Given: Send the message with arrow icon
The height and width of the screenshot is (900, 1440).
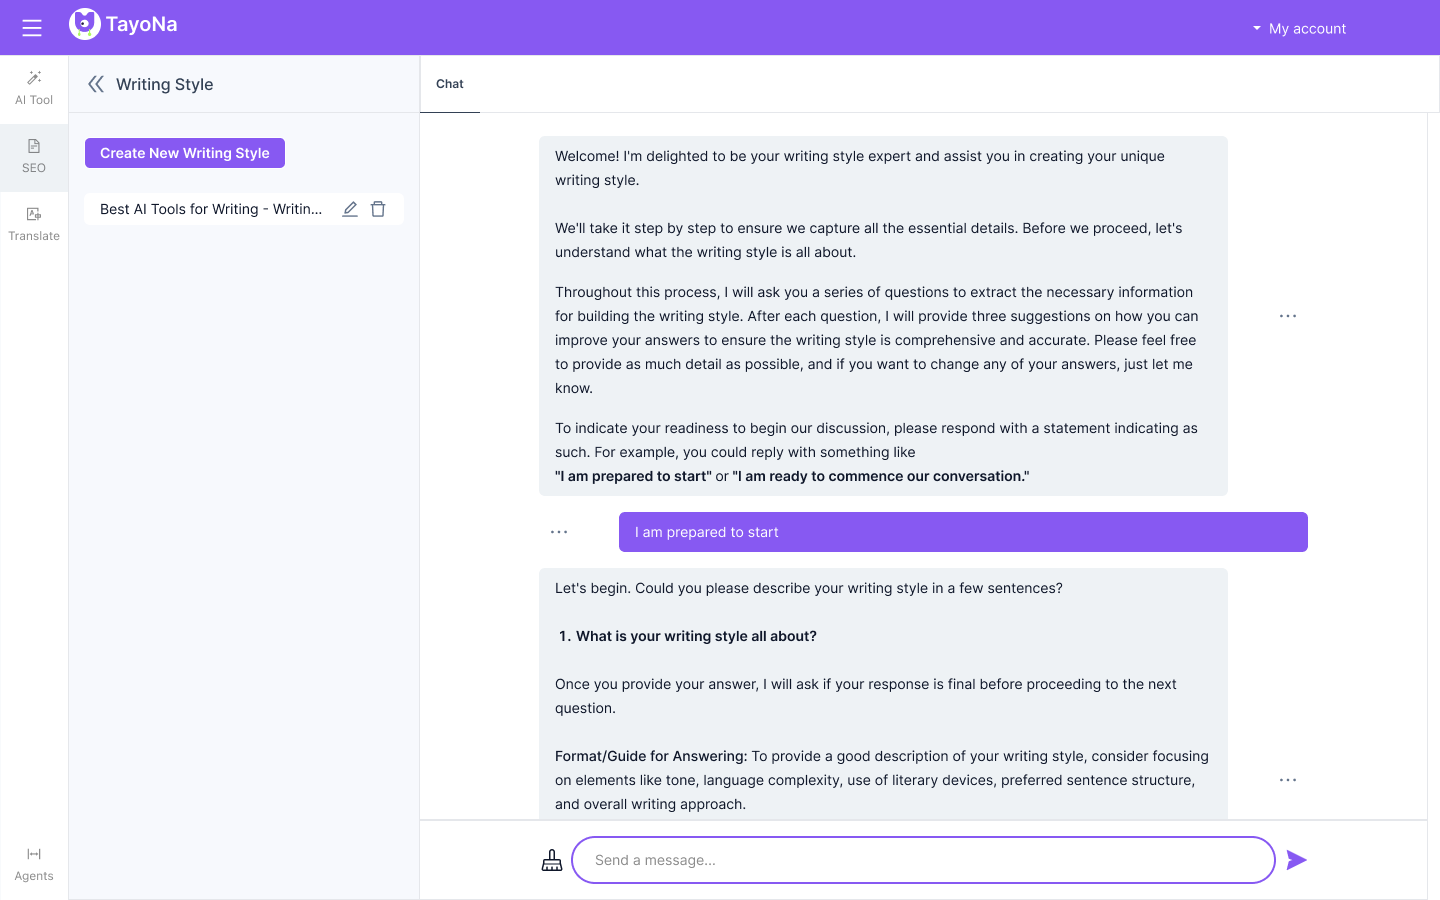Looking at the screenshot, I should coord(1296,860).
